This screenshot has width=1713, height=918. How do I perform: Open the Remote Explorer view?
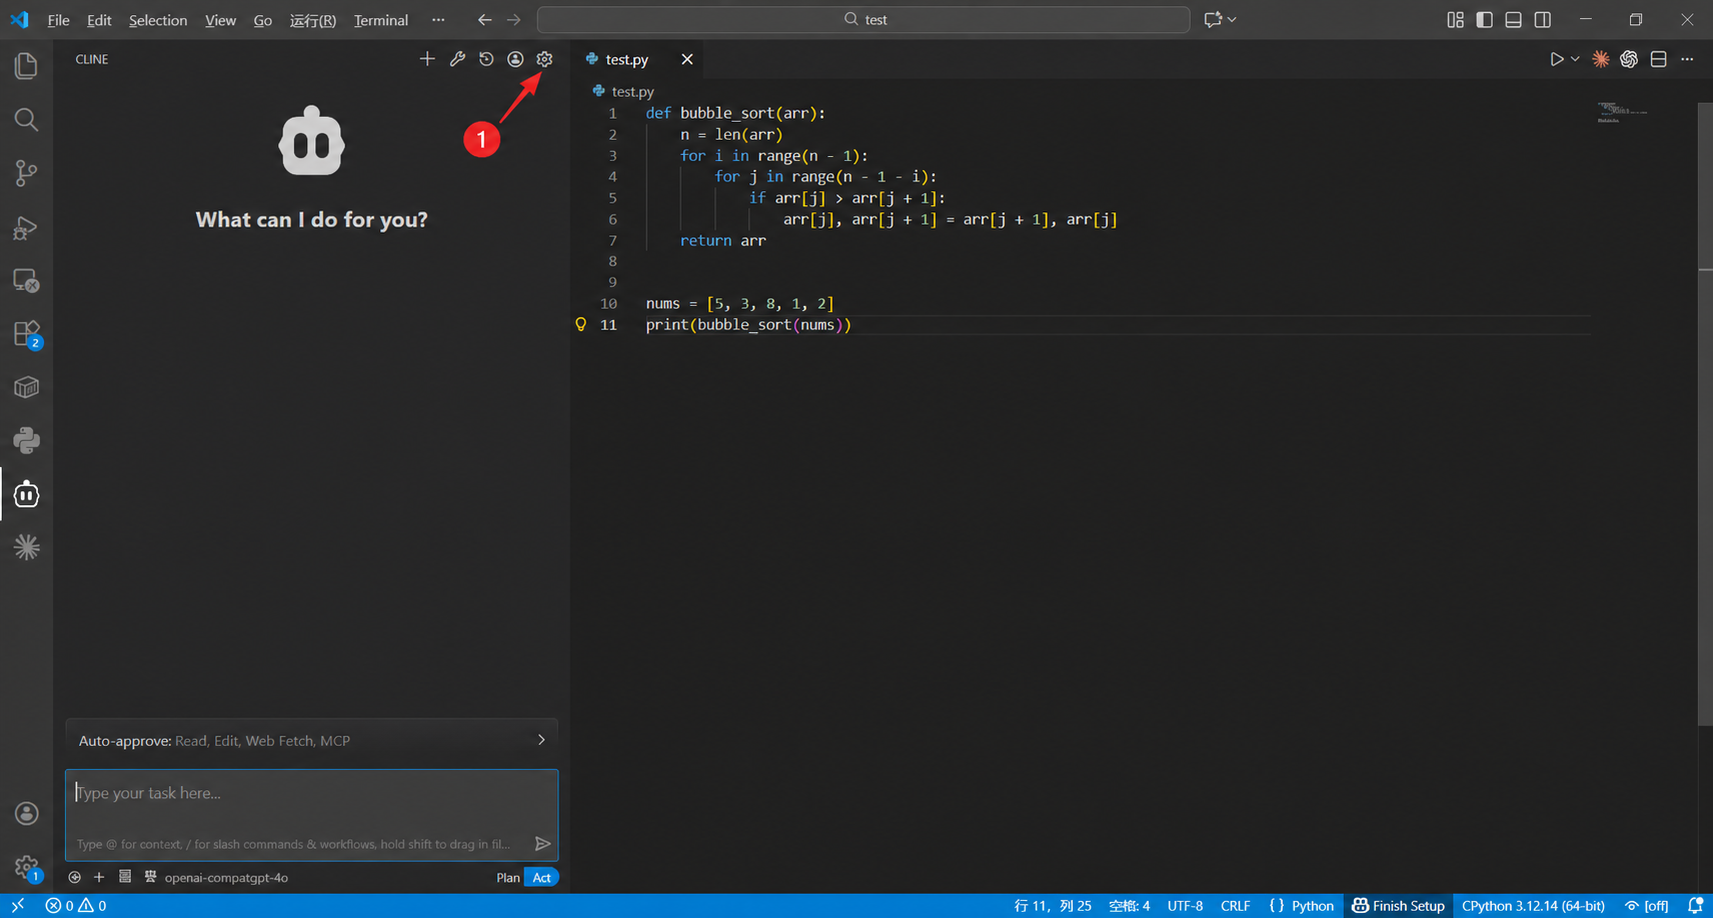pyautogui.click(x=26, y=281)
